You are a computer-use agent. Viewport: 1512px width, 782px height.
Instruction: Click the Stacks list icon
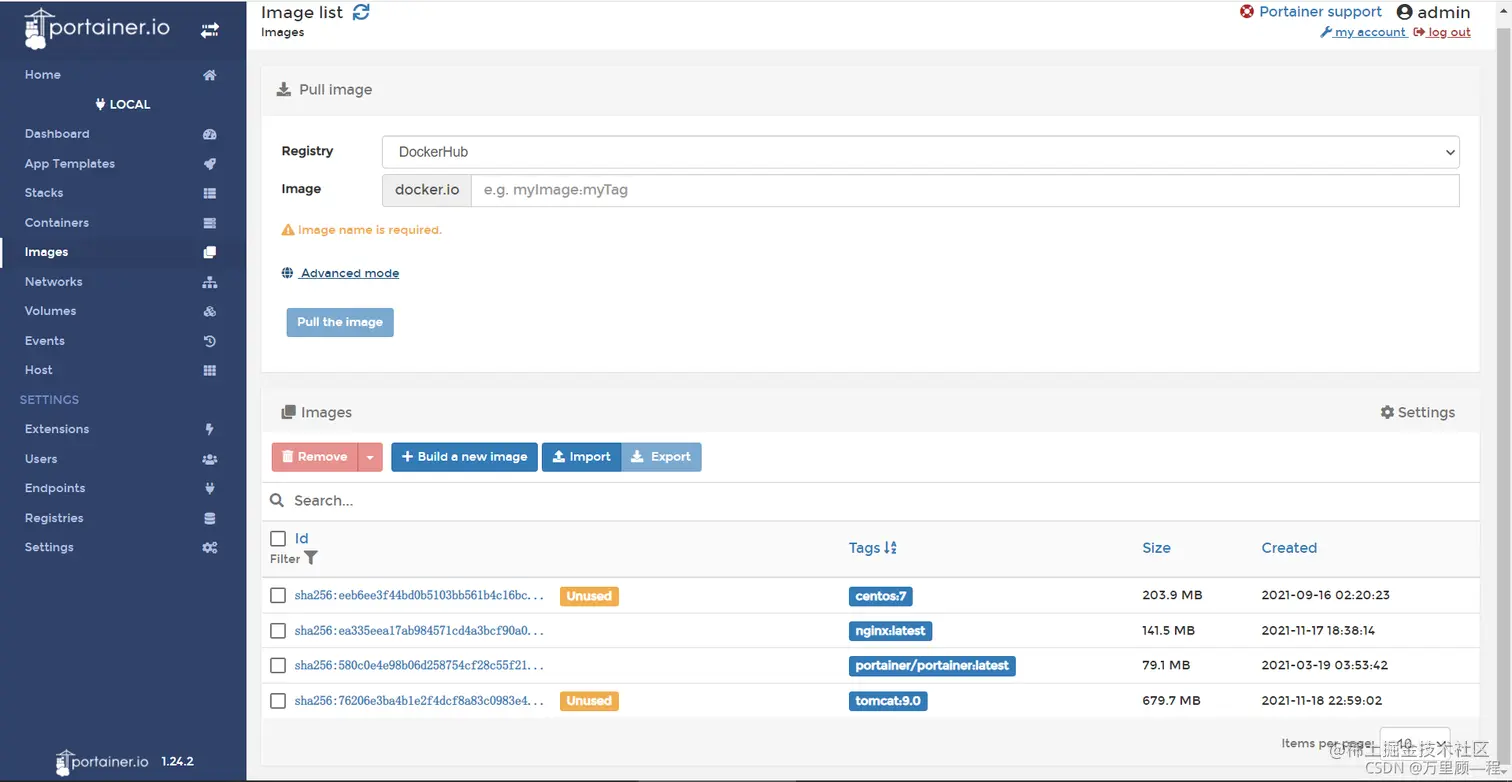click(x=210, y=193)
